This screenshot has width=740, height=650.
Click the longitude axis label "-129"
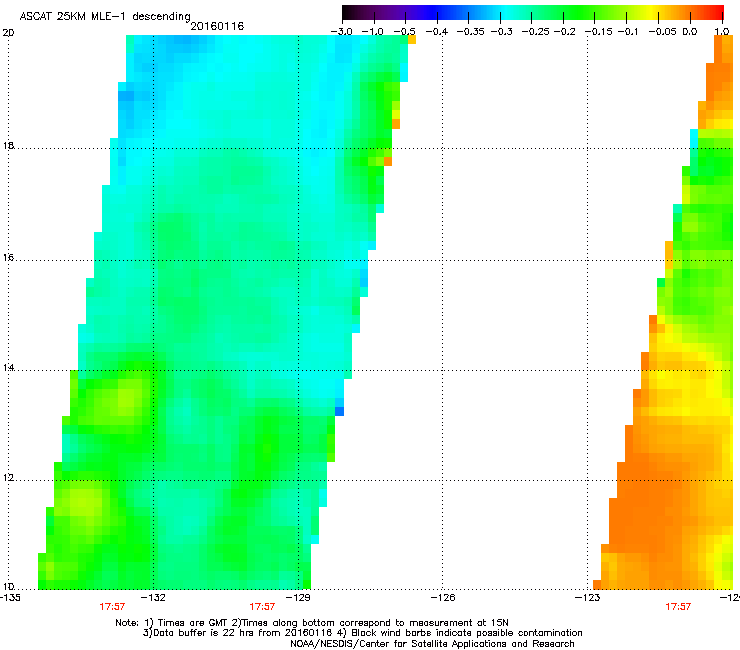(298, 598)
